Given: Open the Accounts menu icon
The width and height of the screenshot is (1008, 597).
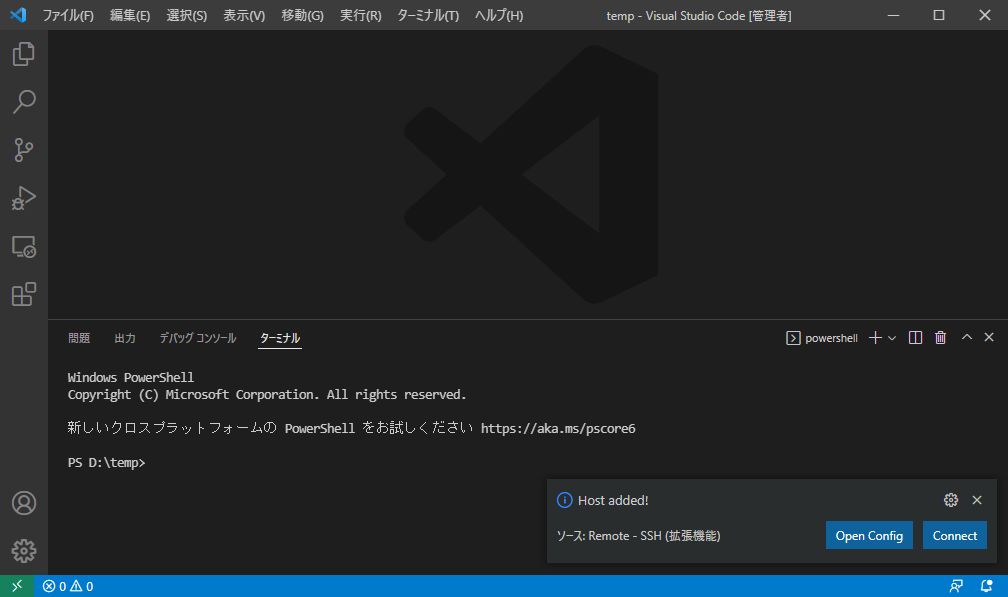Looking at the screenshot, I should 24,503.
